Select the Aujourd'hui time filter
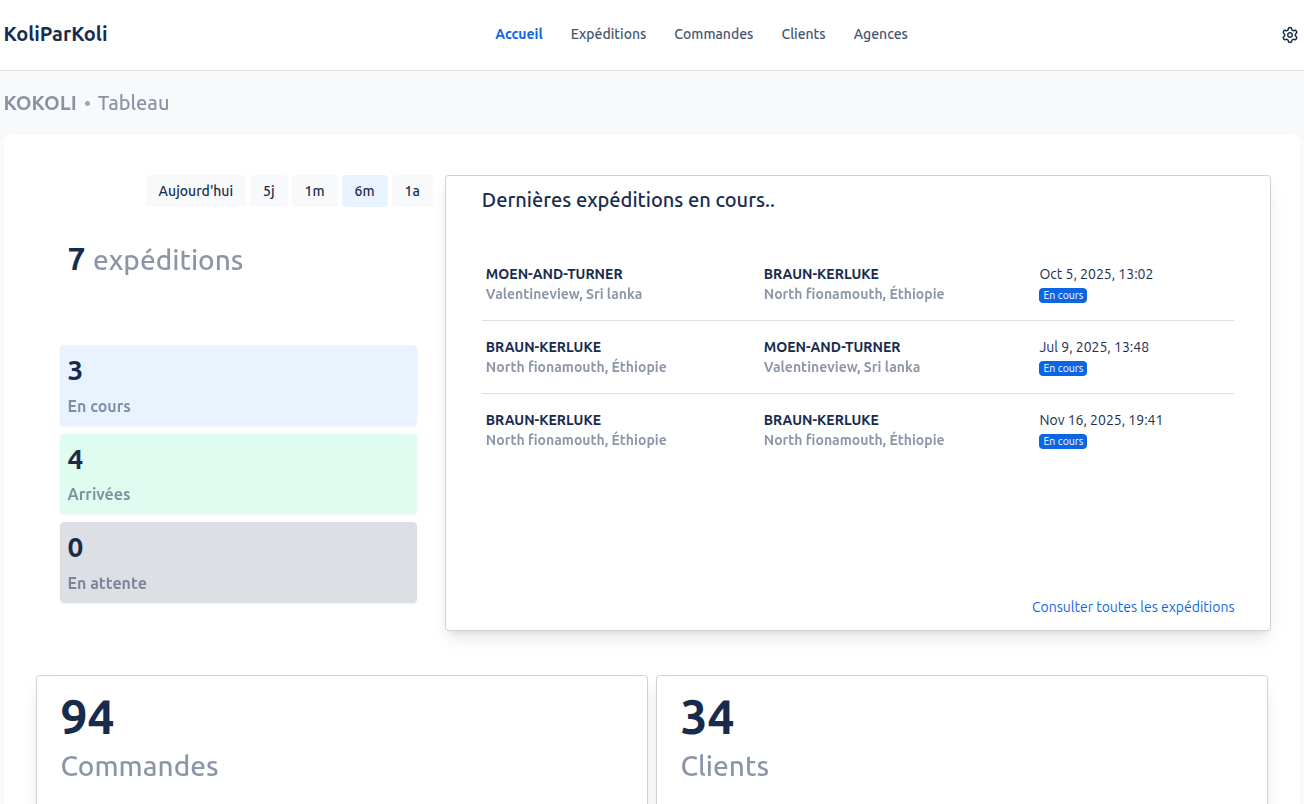1304x804 pixels. pyautogui.click(x=196, y=191)
